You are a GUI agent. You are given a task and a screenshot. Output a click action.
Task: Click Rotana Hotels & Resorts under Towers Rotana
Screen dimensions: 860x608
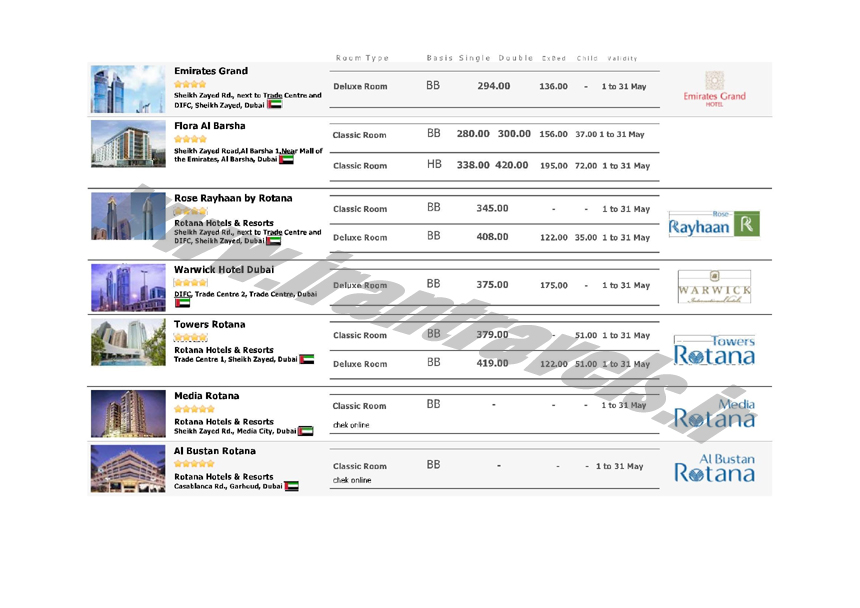click(224, 350)
